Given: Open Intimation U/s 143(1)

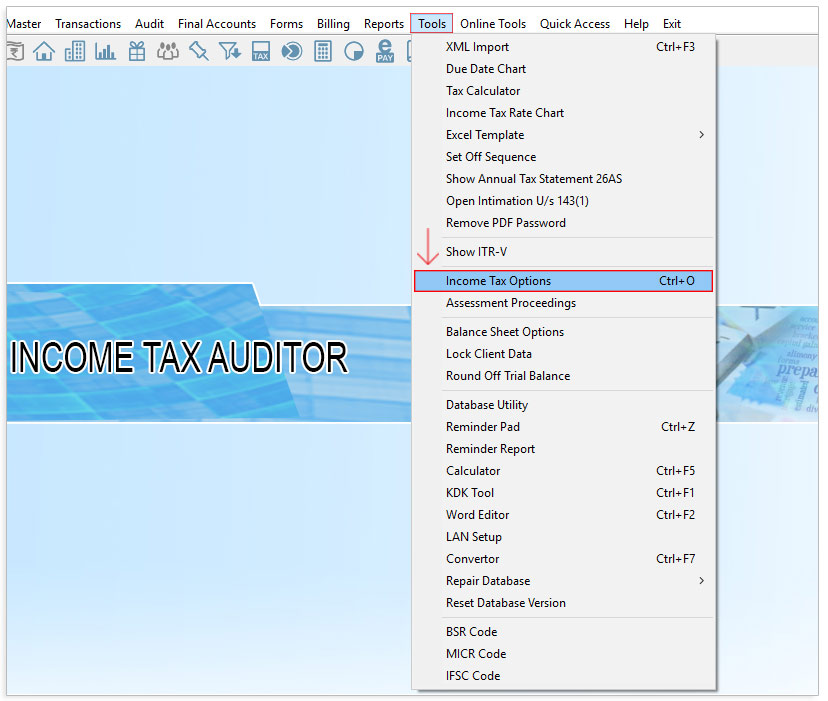Looking at the screenshot, I should point(563,201).
